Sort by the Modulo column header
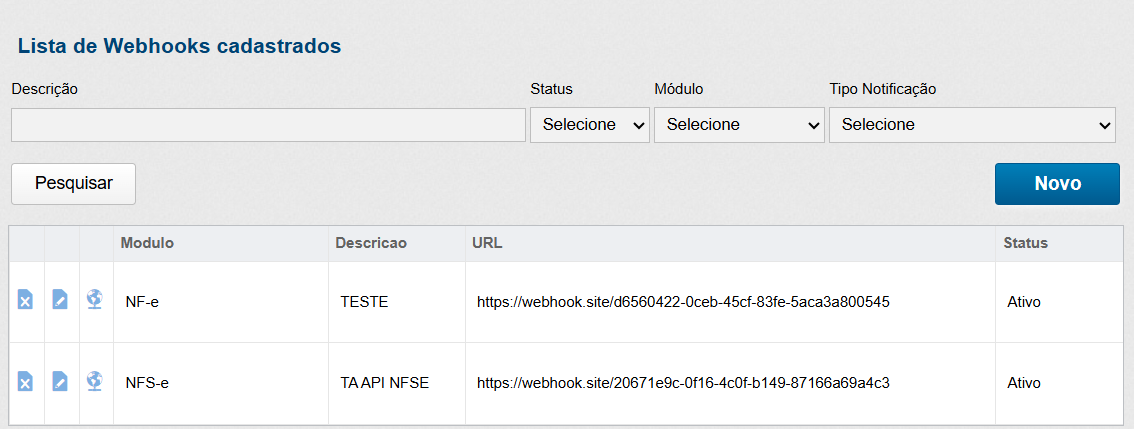 pos(147,243)
